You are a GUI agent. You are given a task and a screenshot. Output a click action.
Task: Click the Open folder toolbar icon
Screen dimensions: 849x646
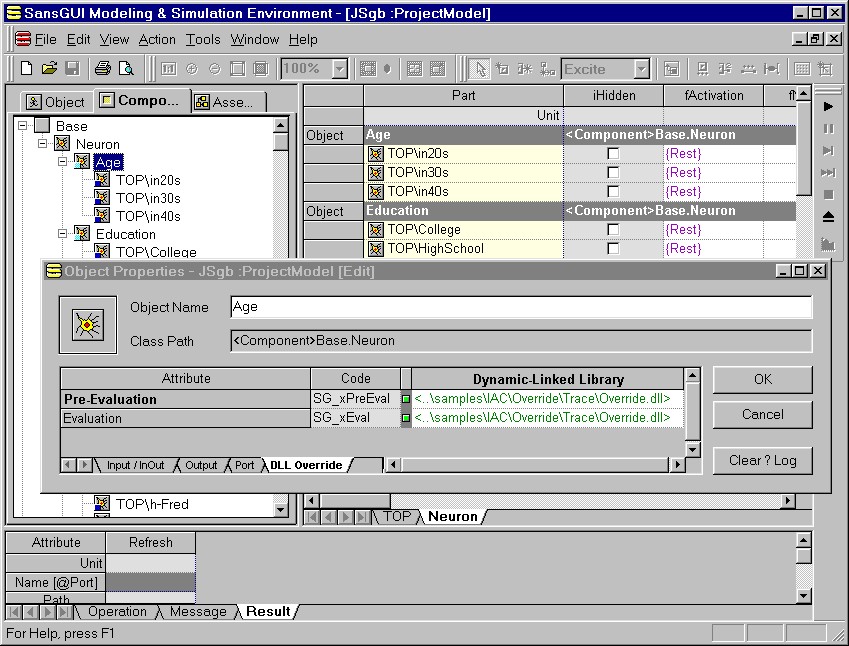coord(49,69)
